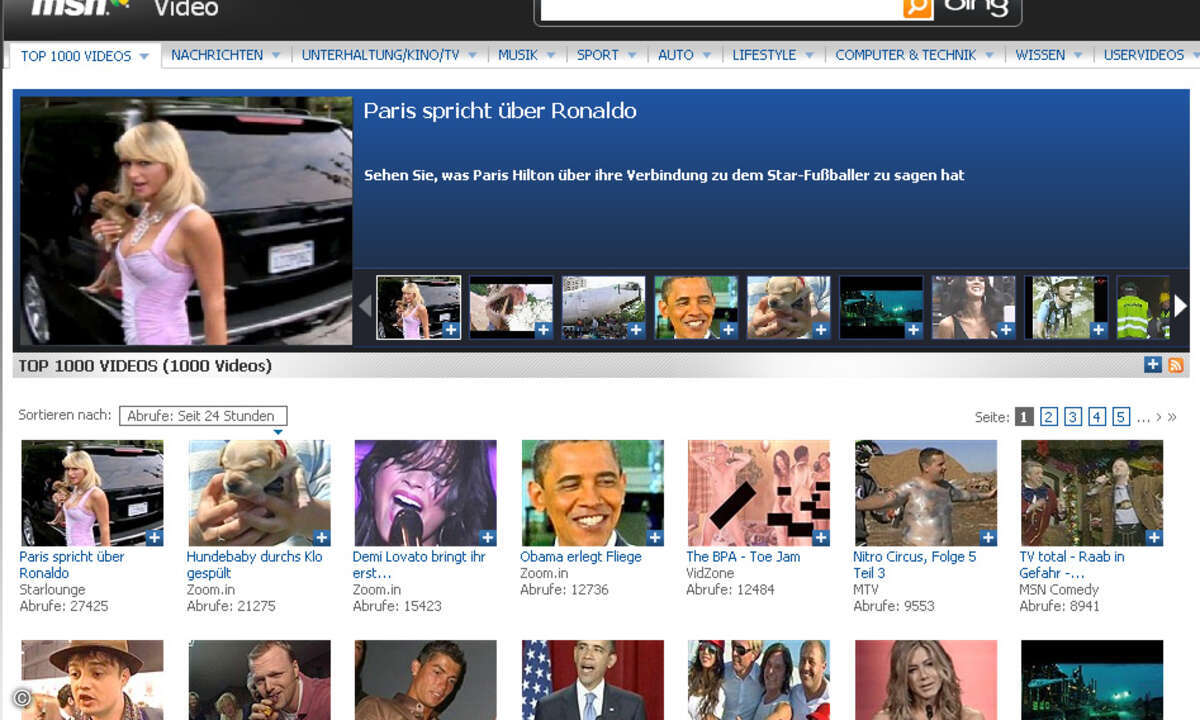Select the dark green night carousel thumbnail

click(x=881, y=307)
